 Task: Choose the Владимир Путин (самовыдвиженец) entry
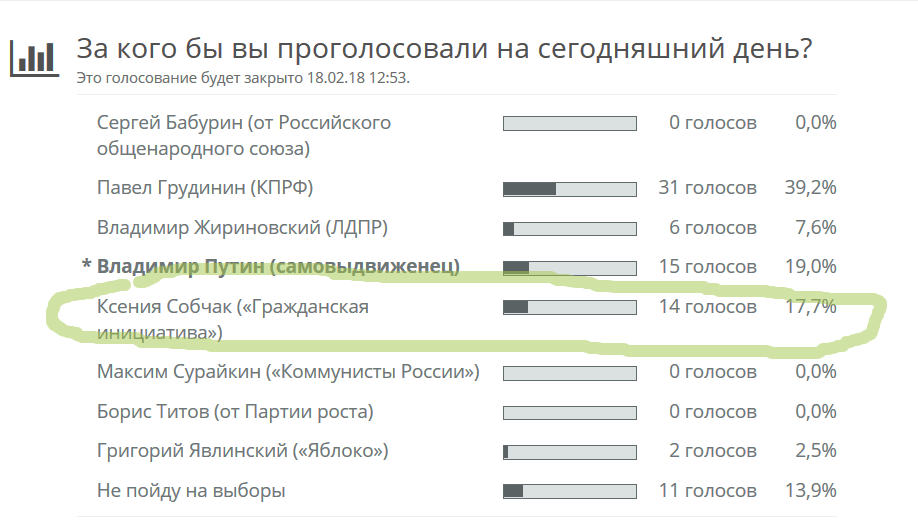point(278,267)
